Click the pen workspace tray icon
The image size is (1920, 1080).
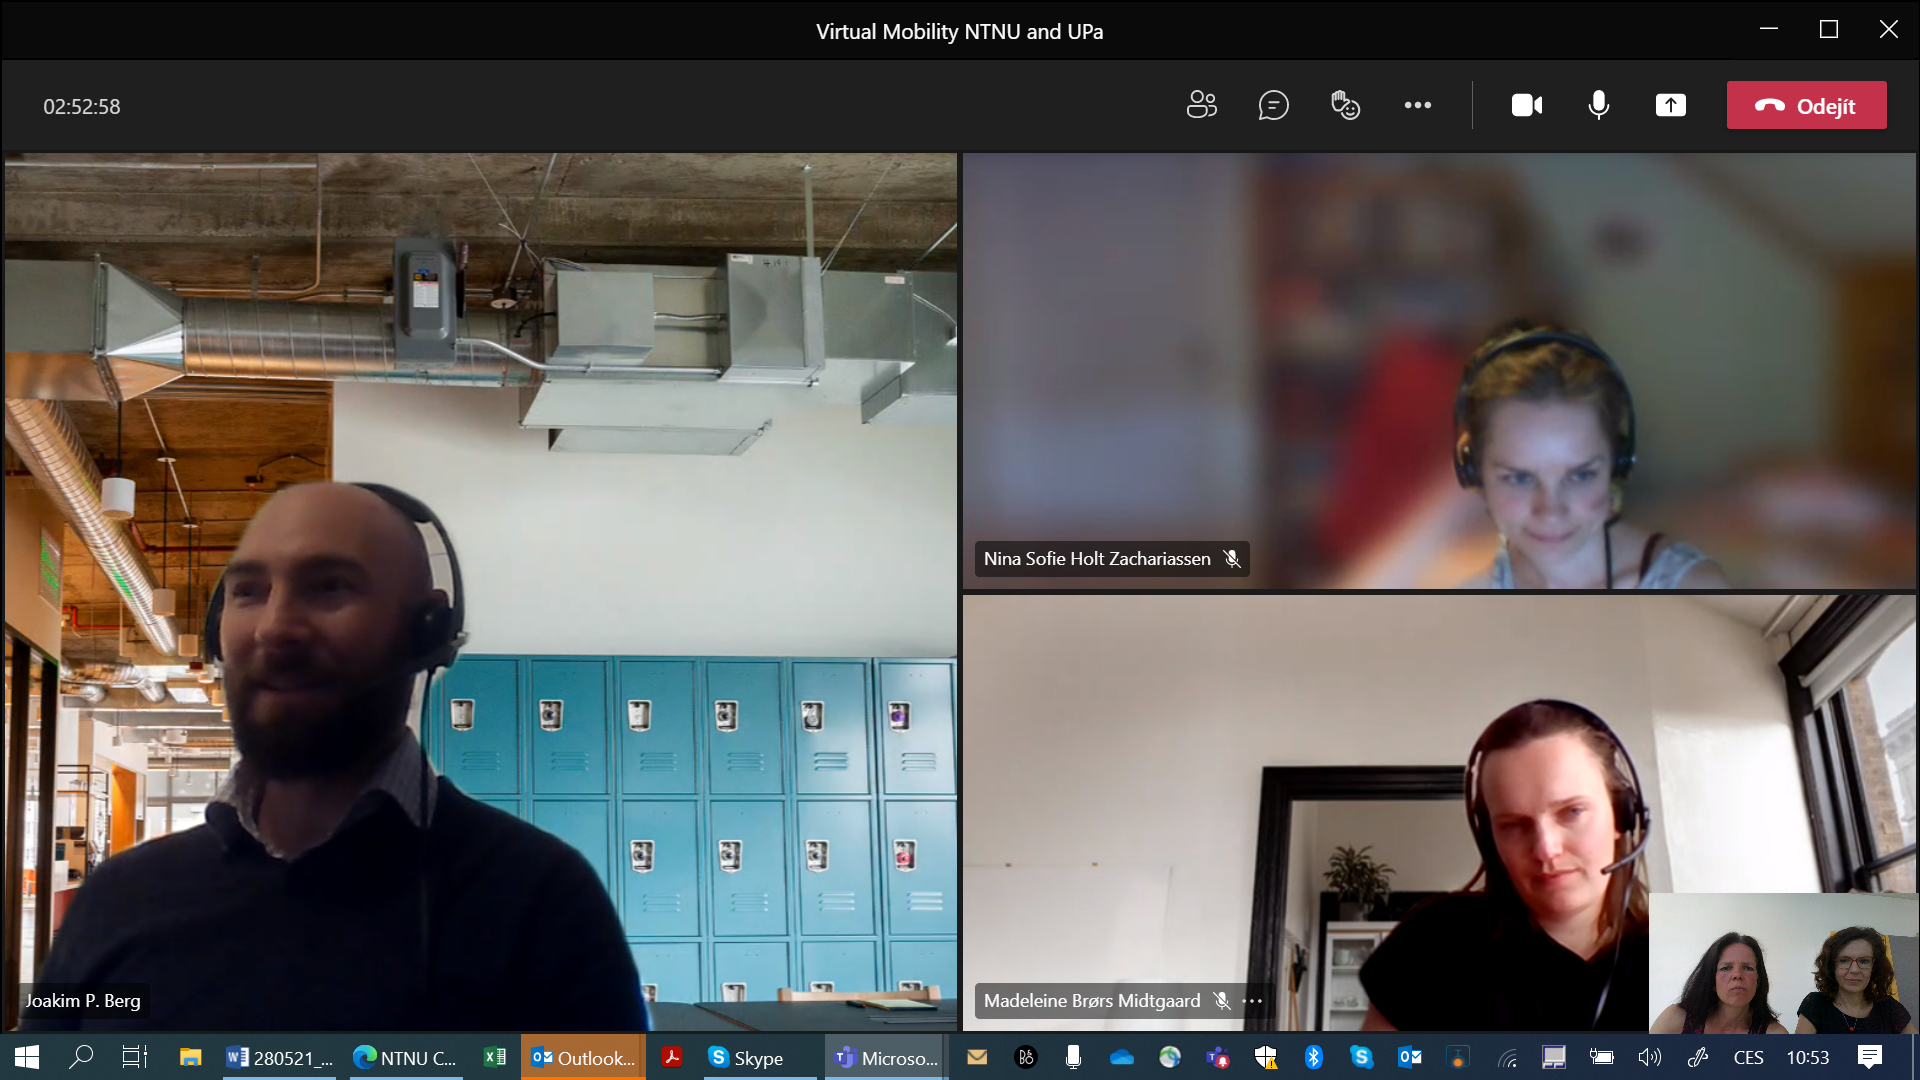coord(1698,1057)
